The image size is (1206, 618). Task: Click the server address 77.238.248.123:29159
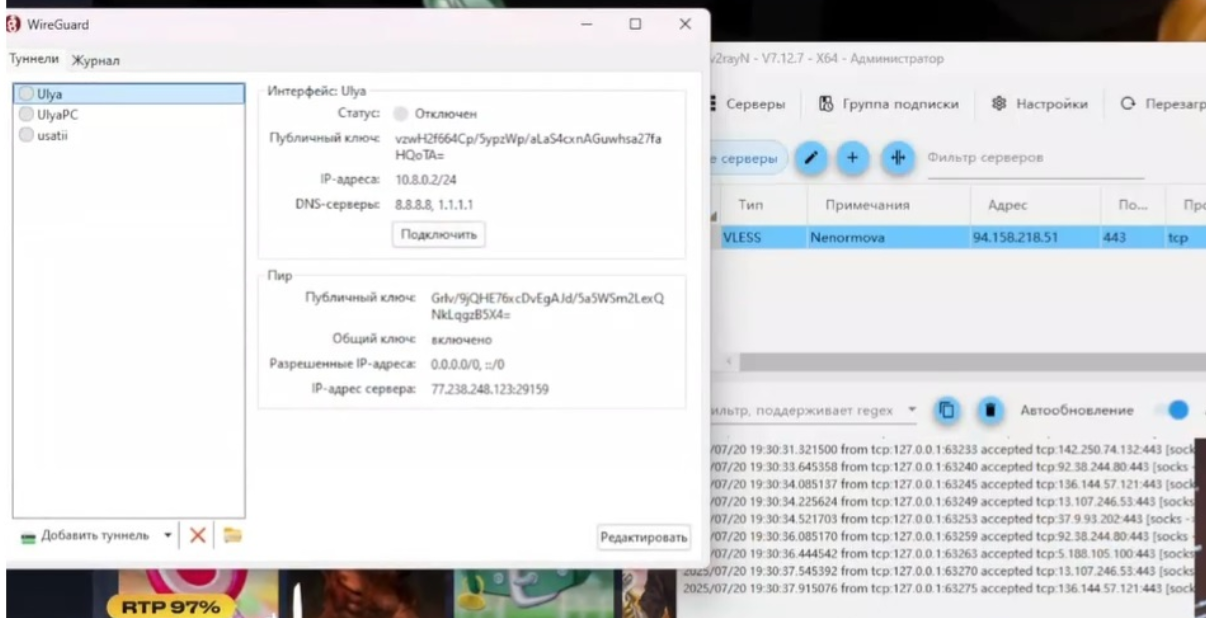pyautogui.click(x=490, y=389)
